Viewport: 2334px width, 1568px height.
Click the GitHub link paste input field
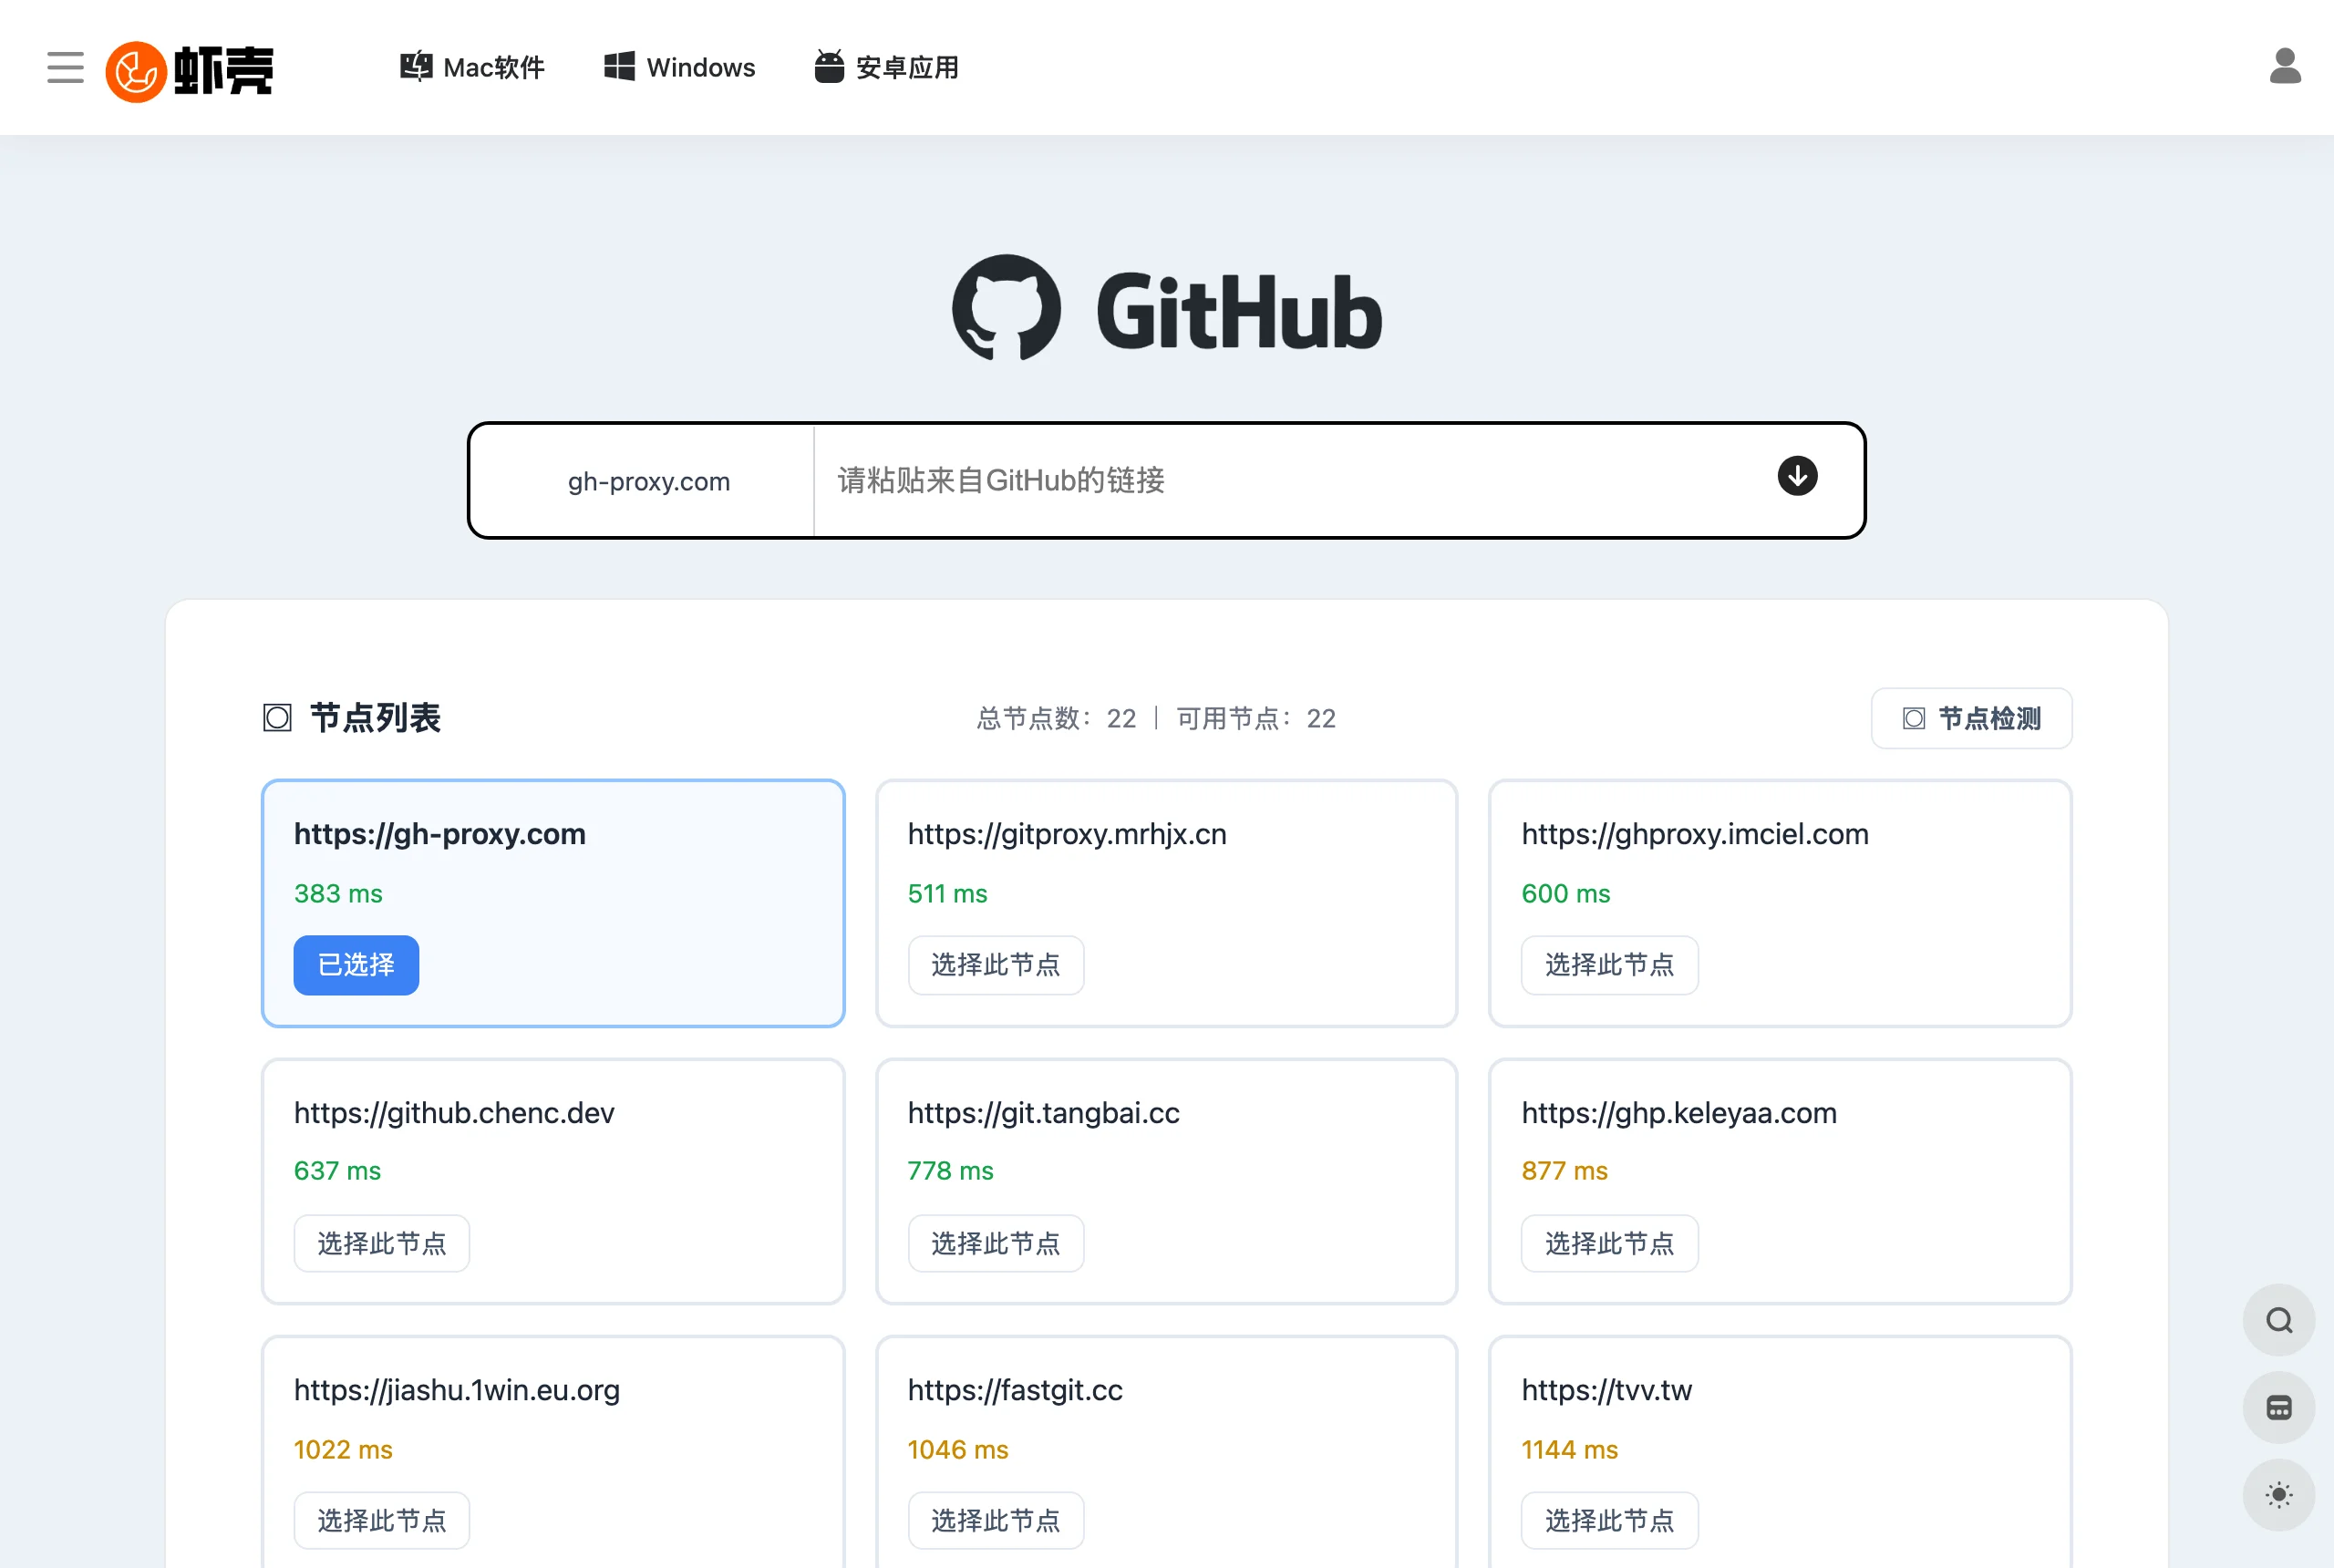[x=1290, y=480]
